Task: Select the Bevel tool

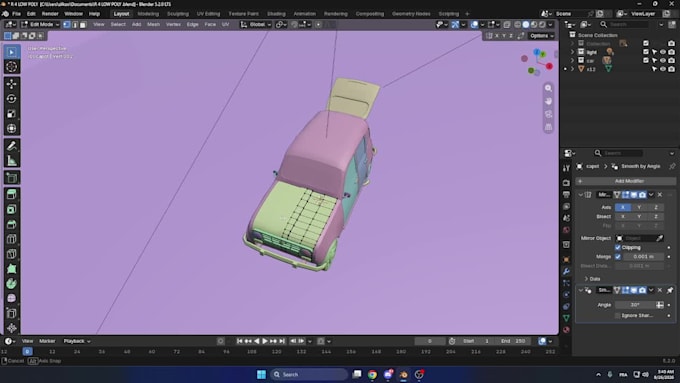Action: (12, 224)
